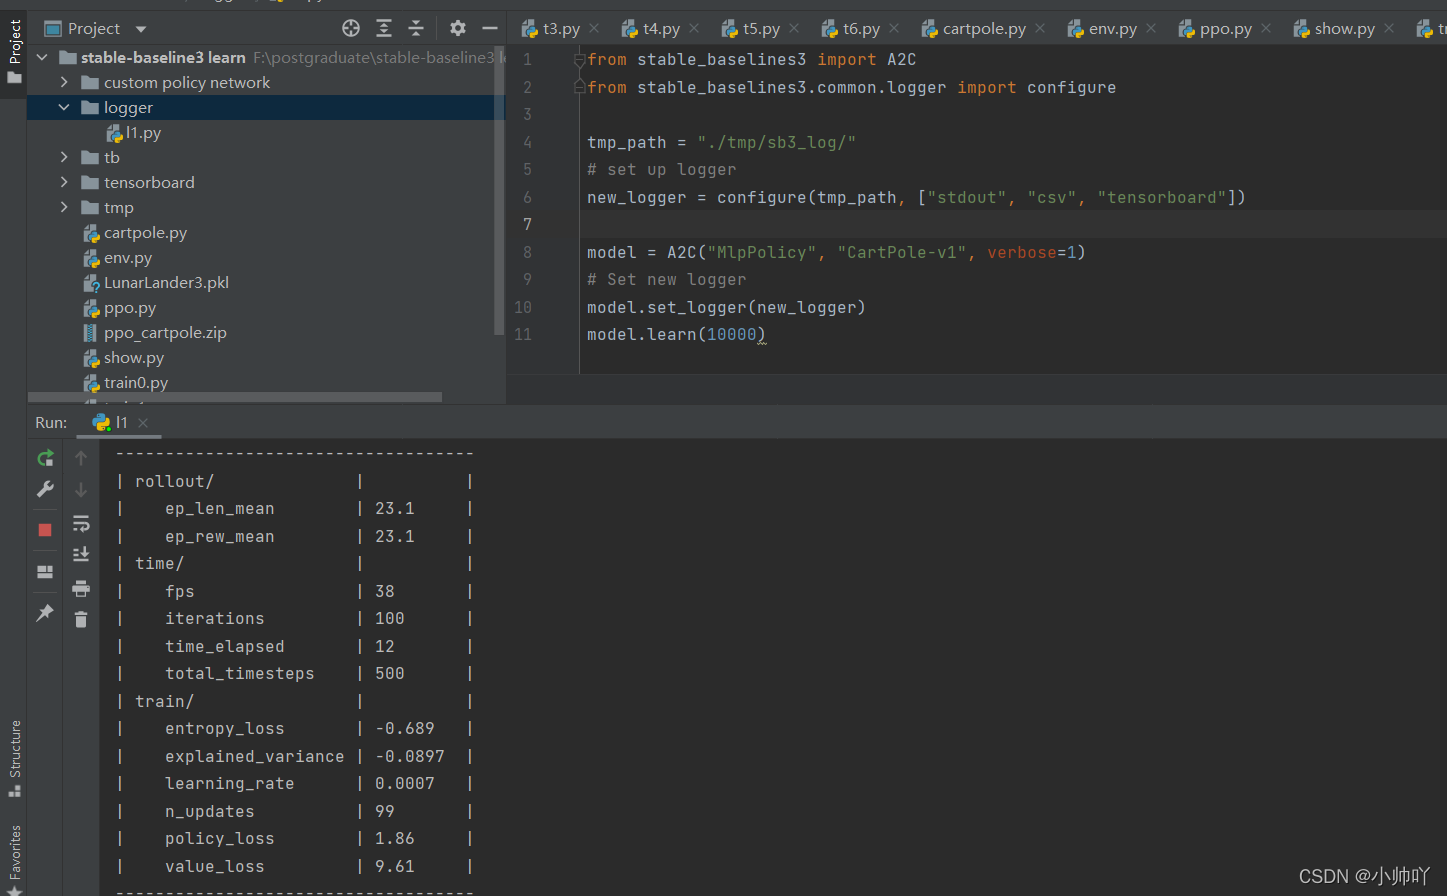
Task: Click the Down the Stack Trace arrow
Action: 81,489
